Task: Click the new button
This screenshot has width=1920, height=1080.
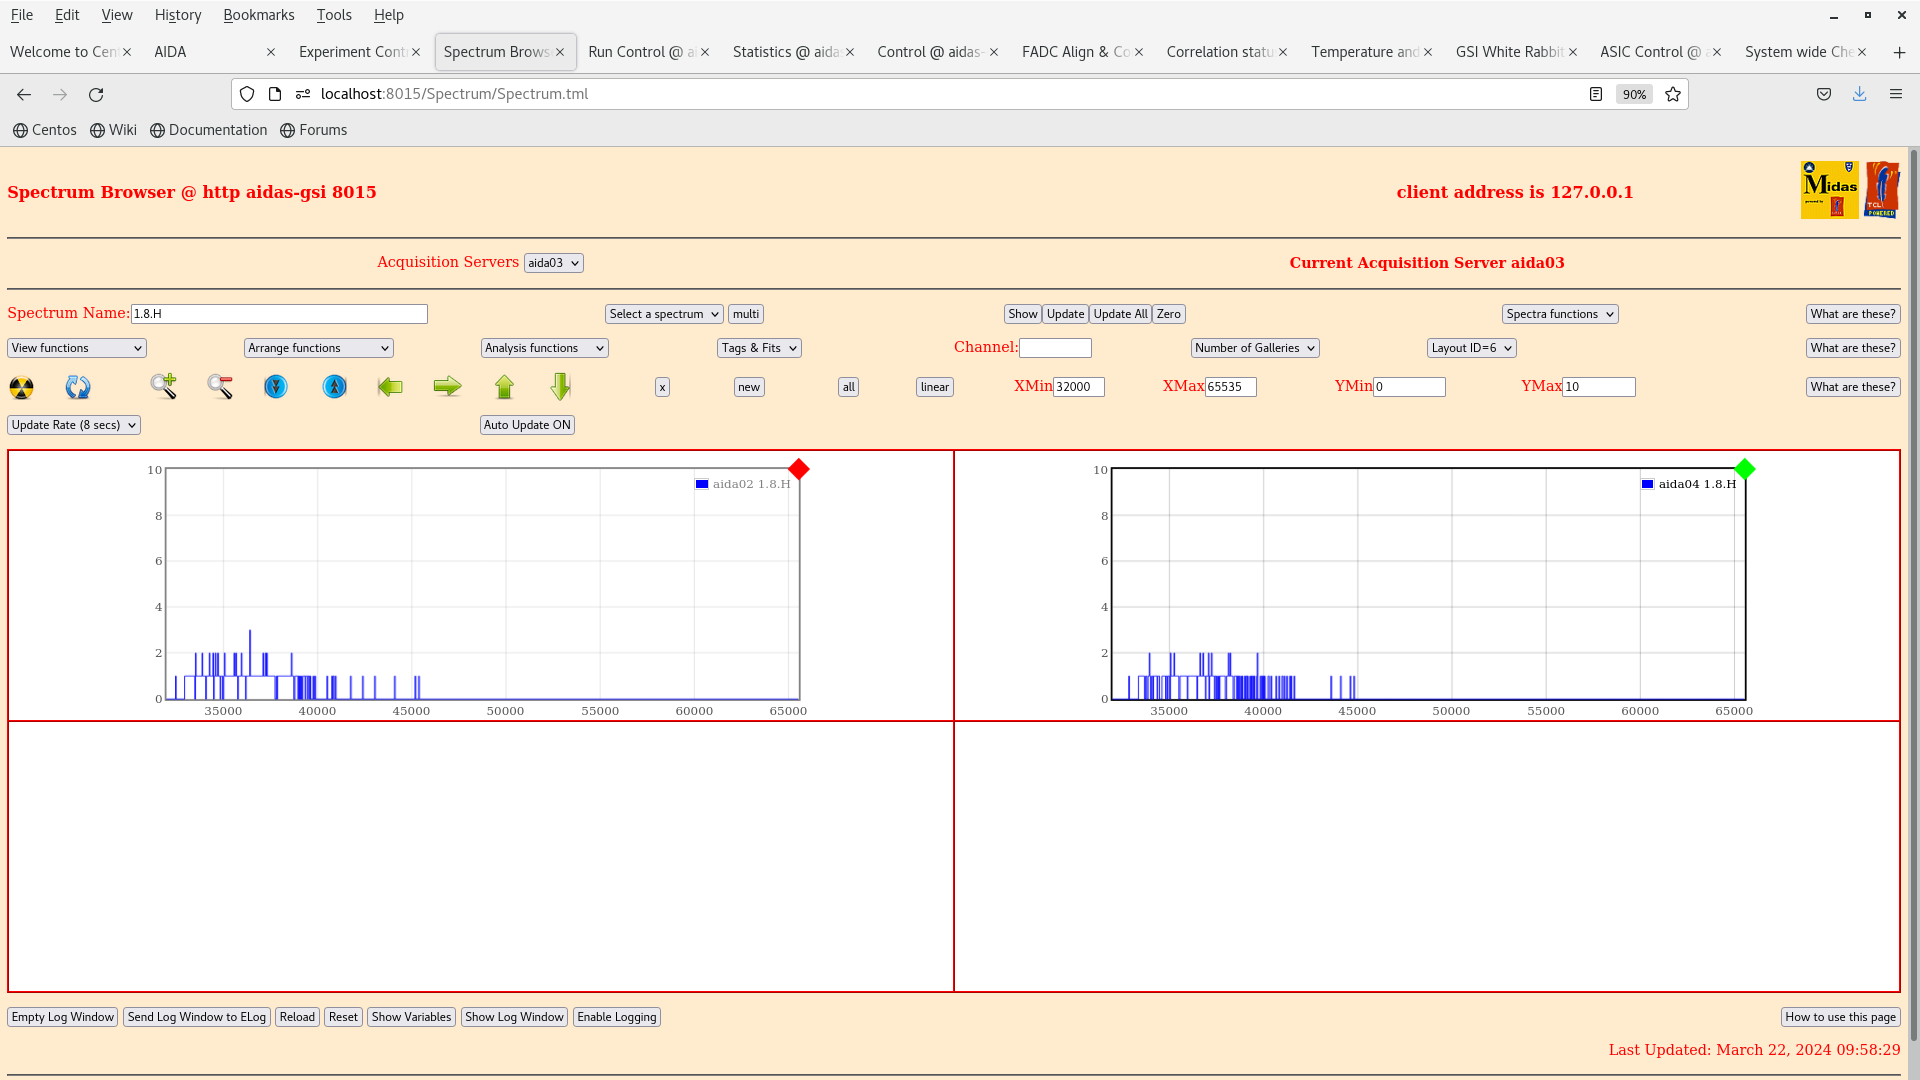Action: [x=749, y=387]
